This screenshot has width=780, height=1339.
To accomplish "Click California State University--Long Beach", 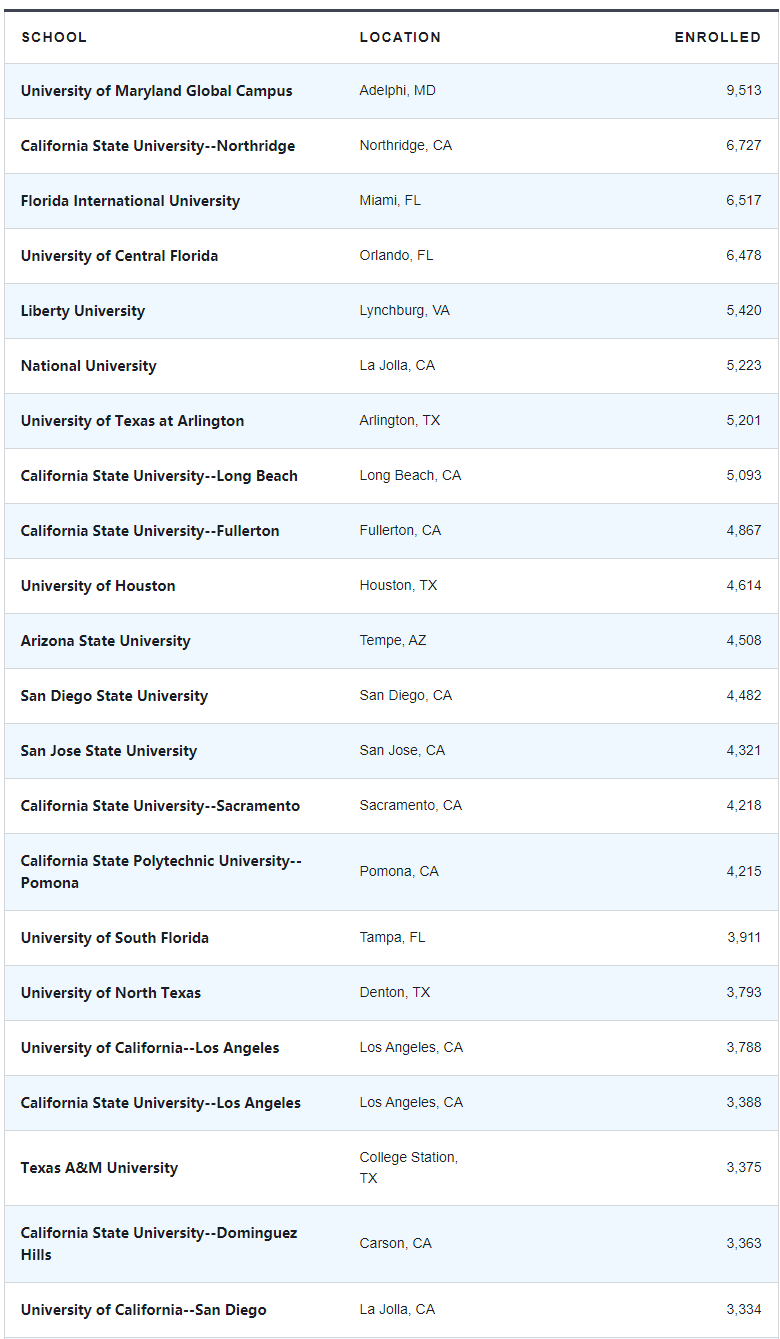I will pos(159,476).
